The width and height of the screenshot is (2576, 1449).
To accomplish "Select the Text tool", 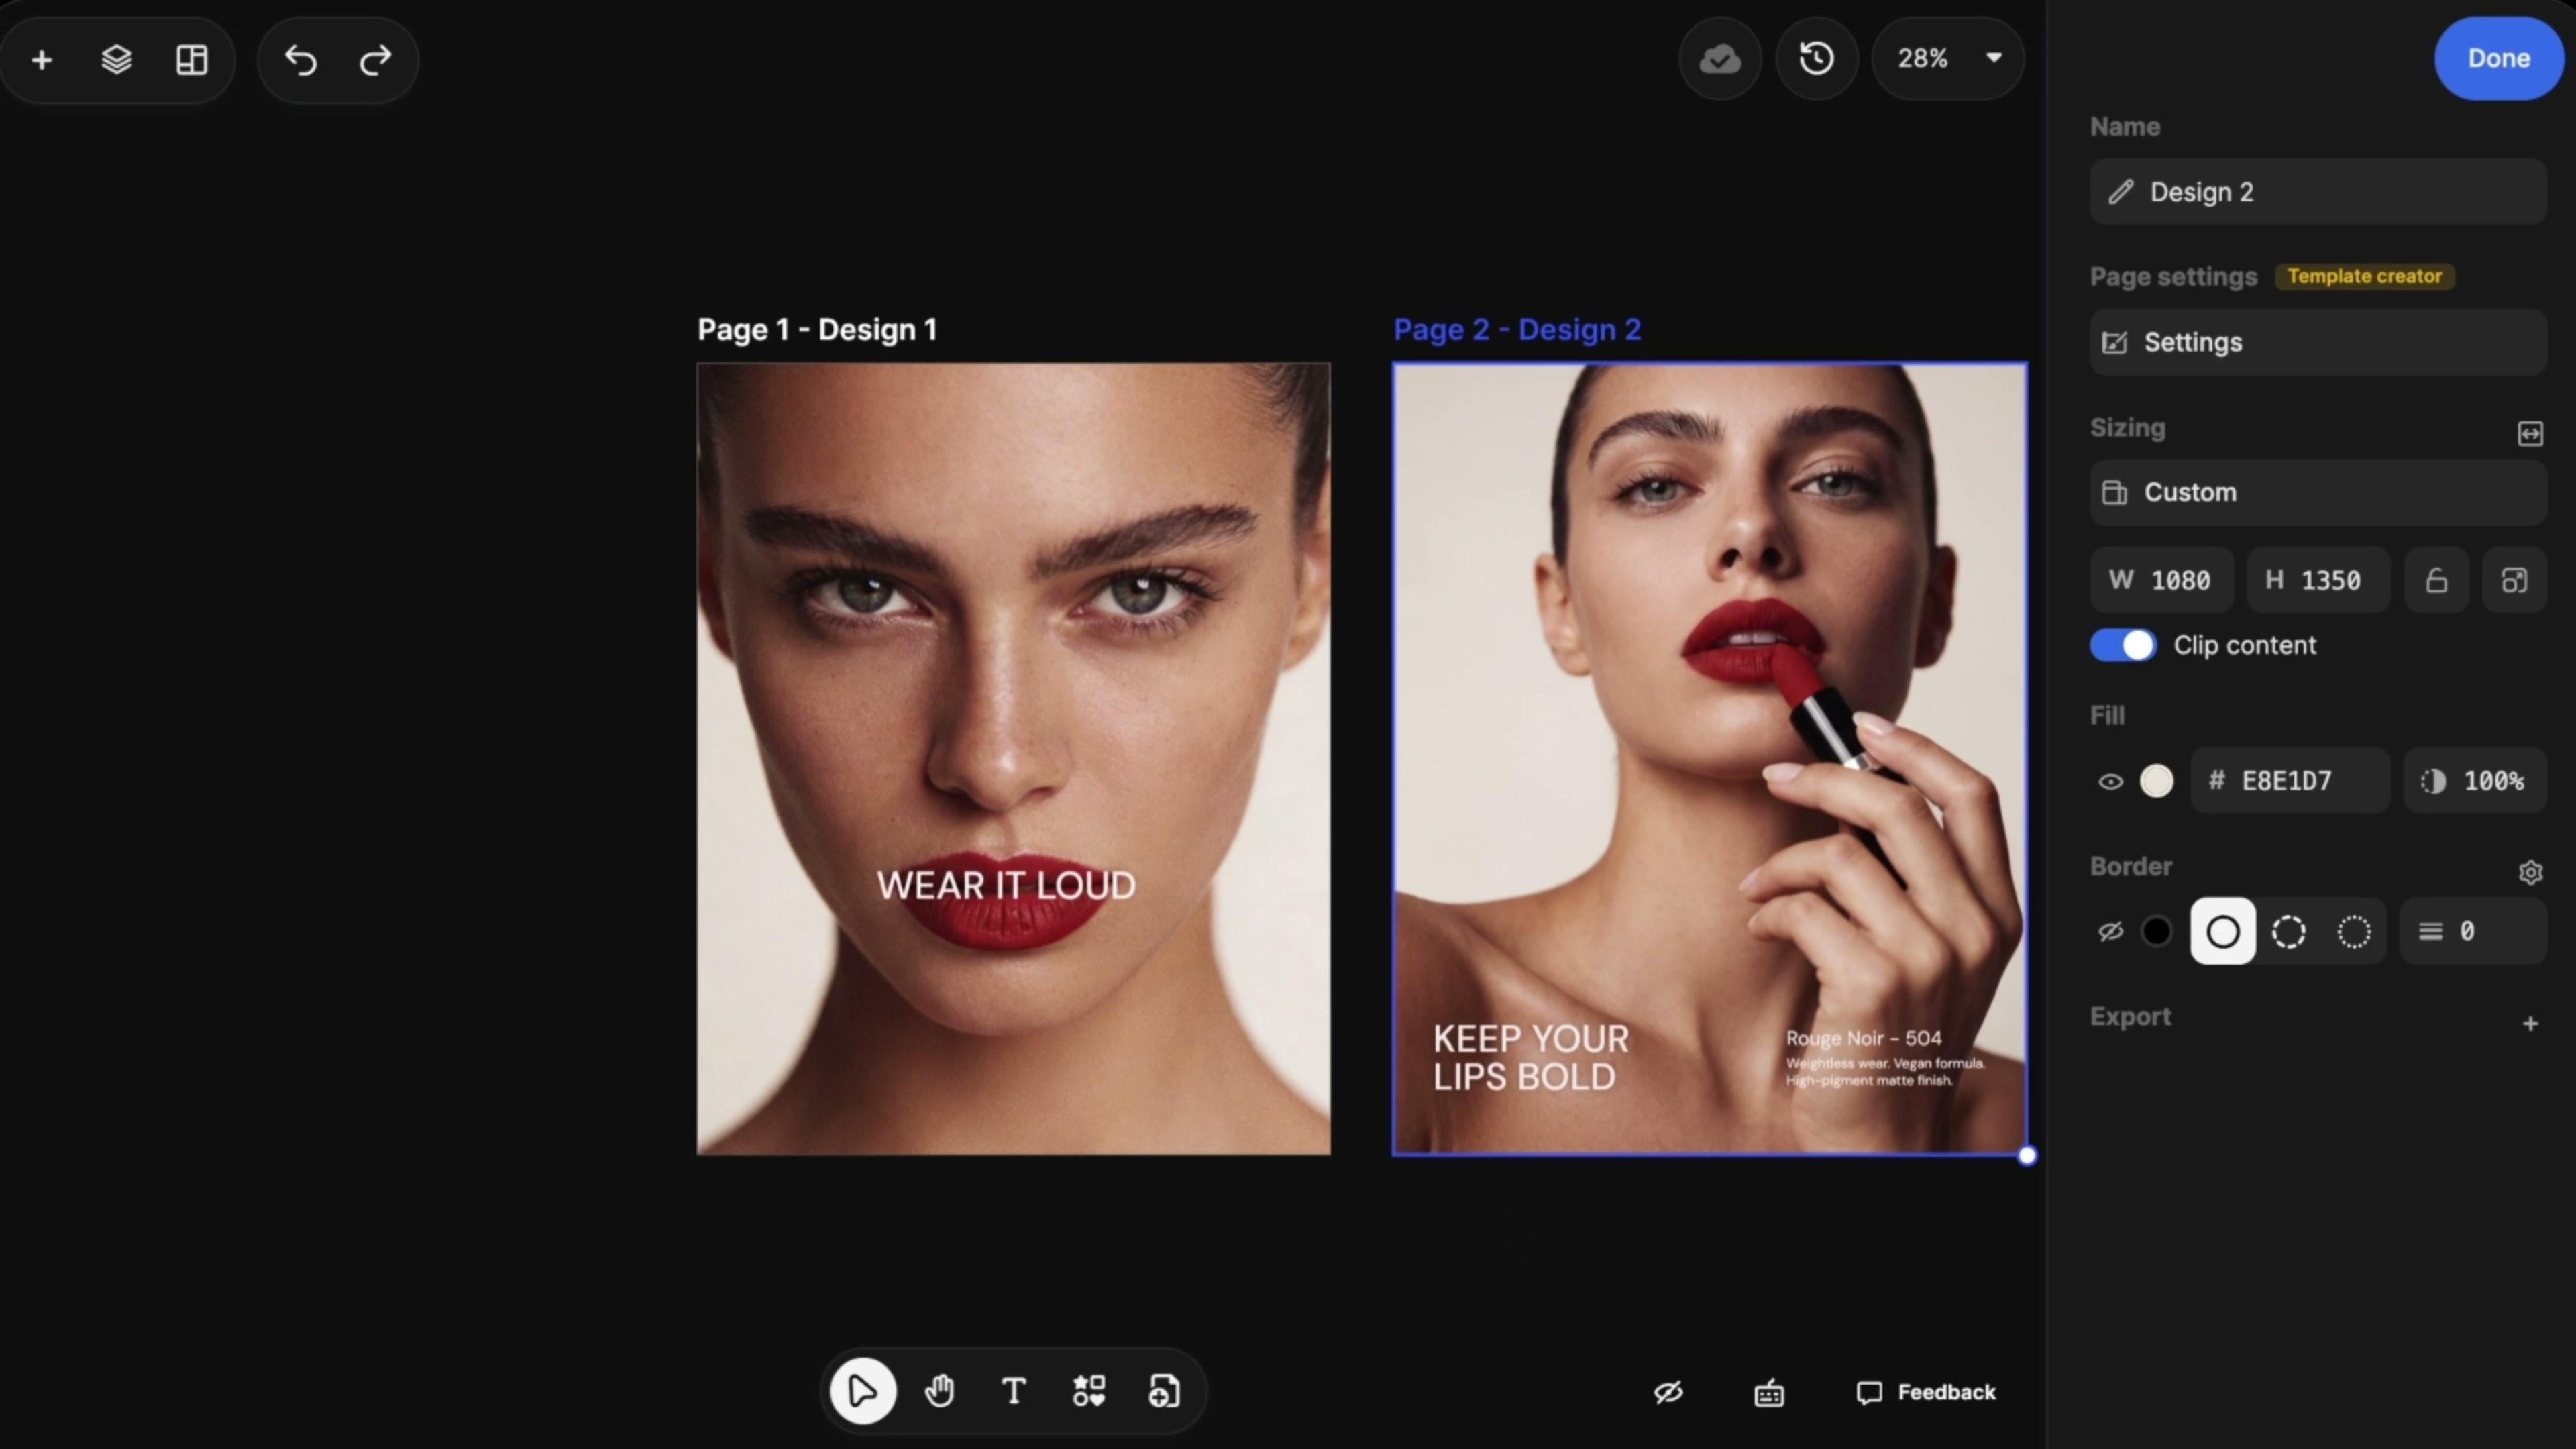I will [x=1014, y=1391].
